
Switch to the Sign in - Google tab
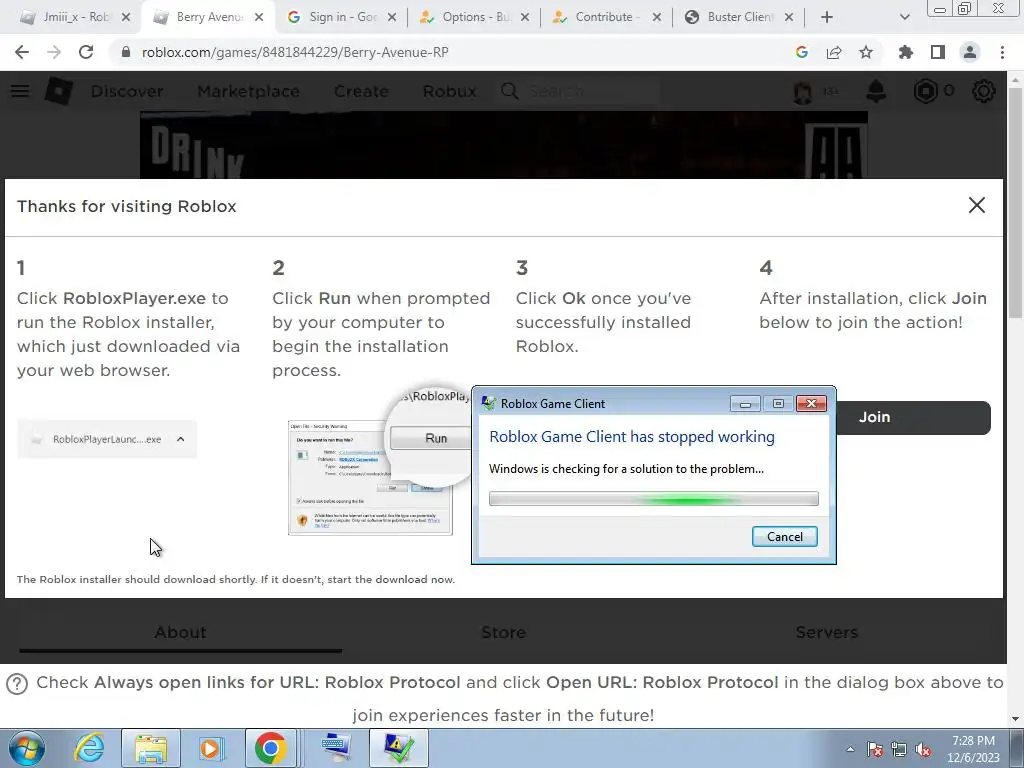[x=341, y=17]
